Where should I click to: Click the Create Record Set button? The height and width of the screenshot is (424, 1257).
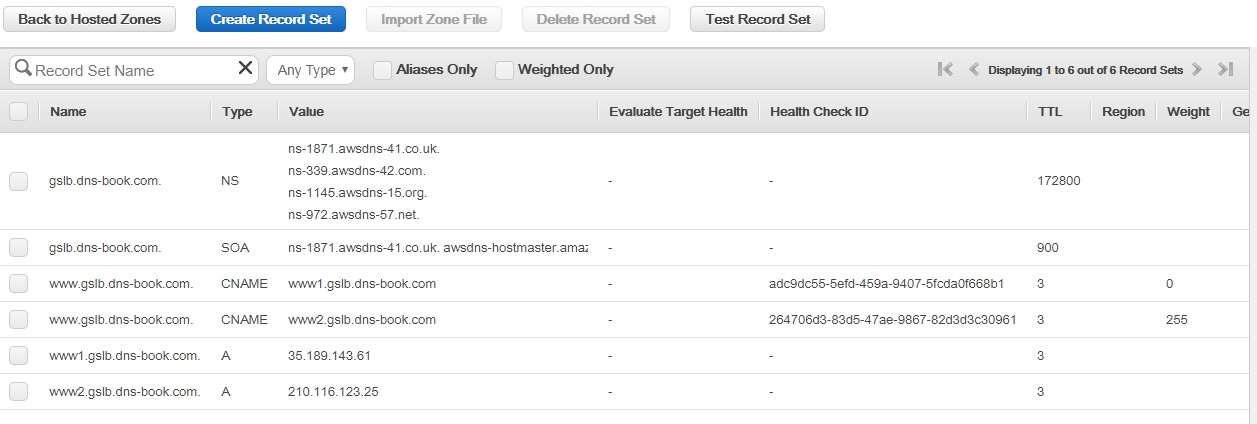pyautogui.click(x=271, y=19)
